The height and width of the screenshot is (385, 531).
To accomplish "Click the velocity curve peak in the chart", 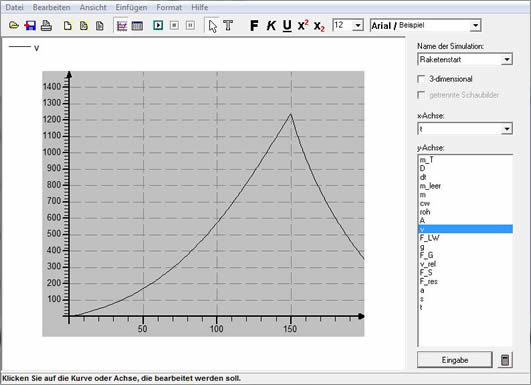I will click(291, 114).
